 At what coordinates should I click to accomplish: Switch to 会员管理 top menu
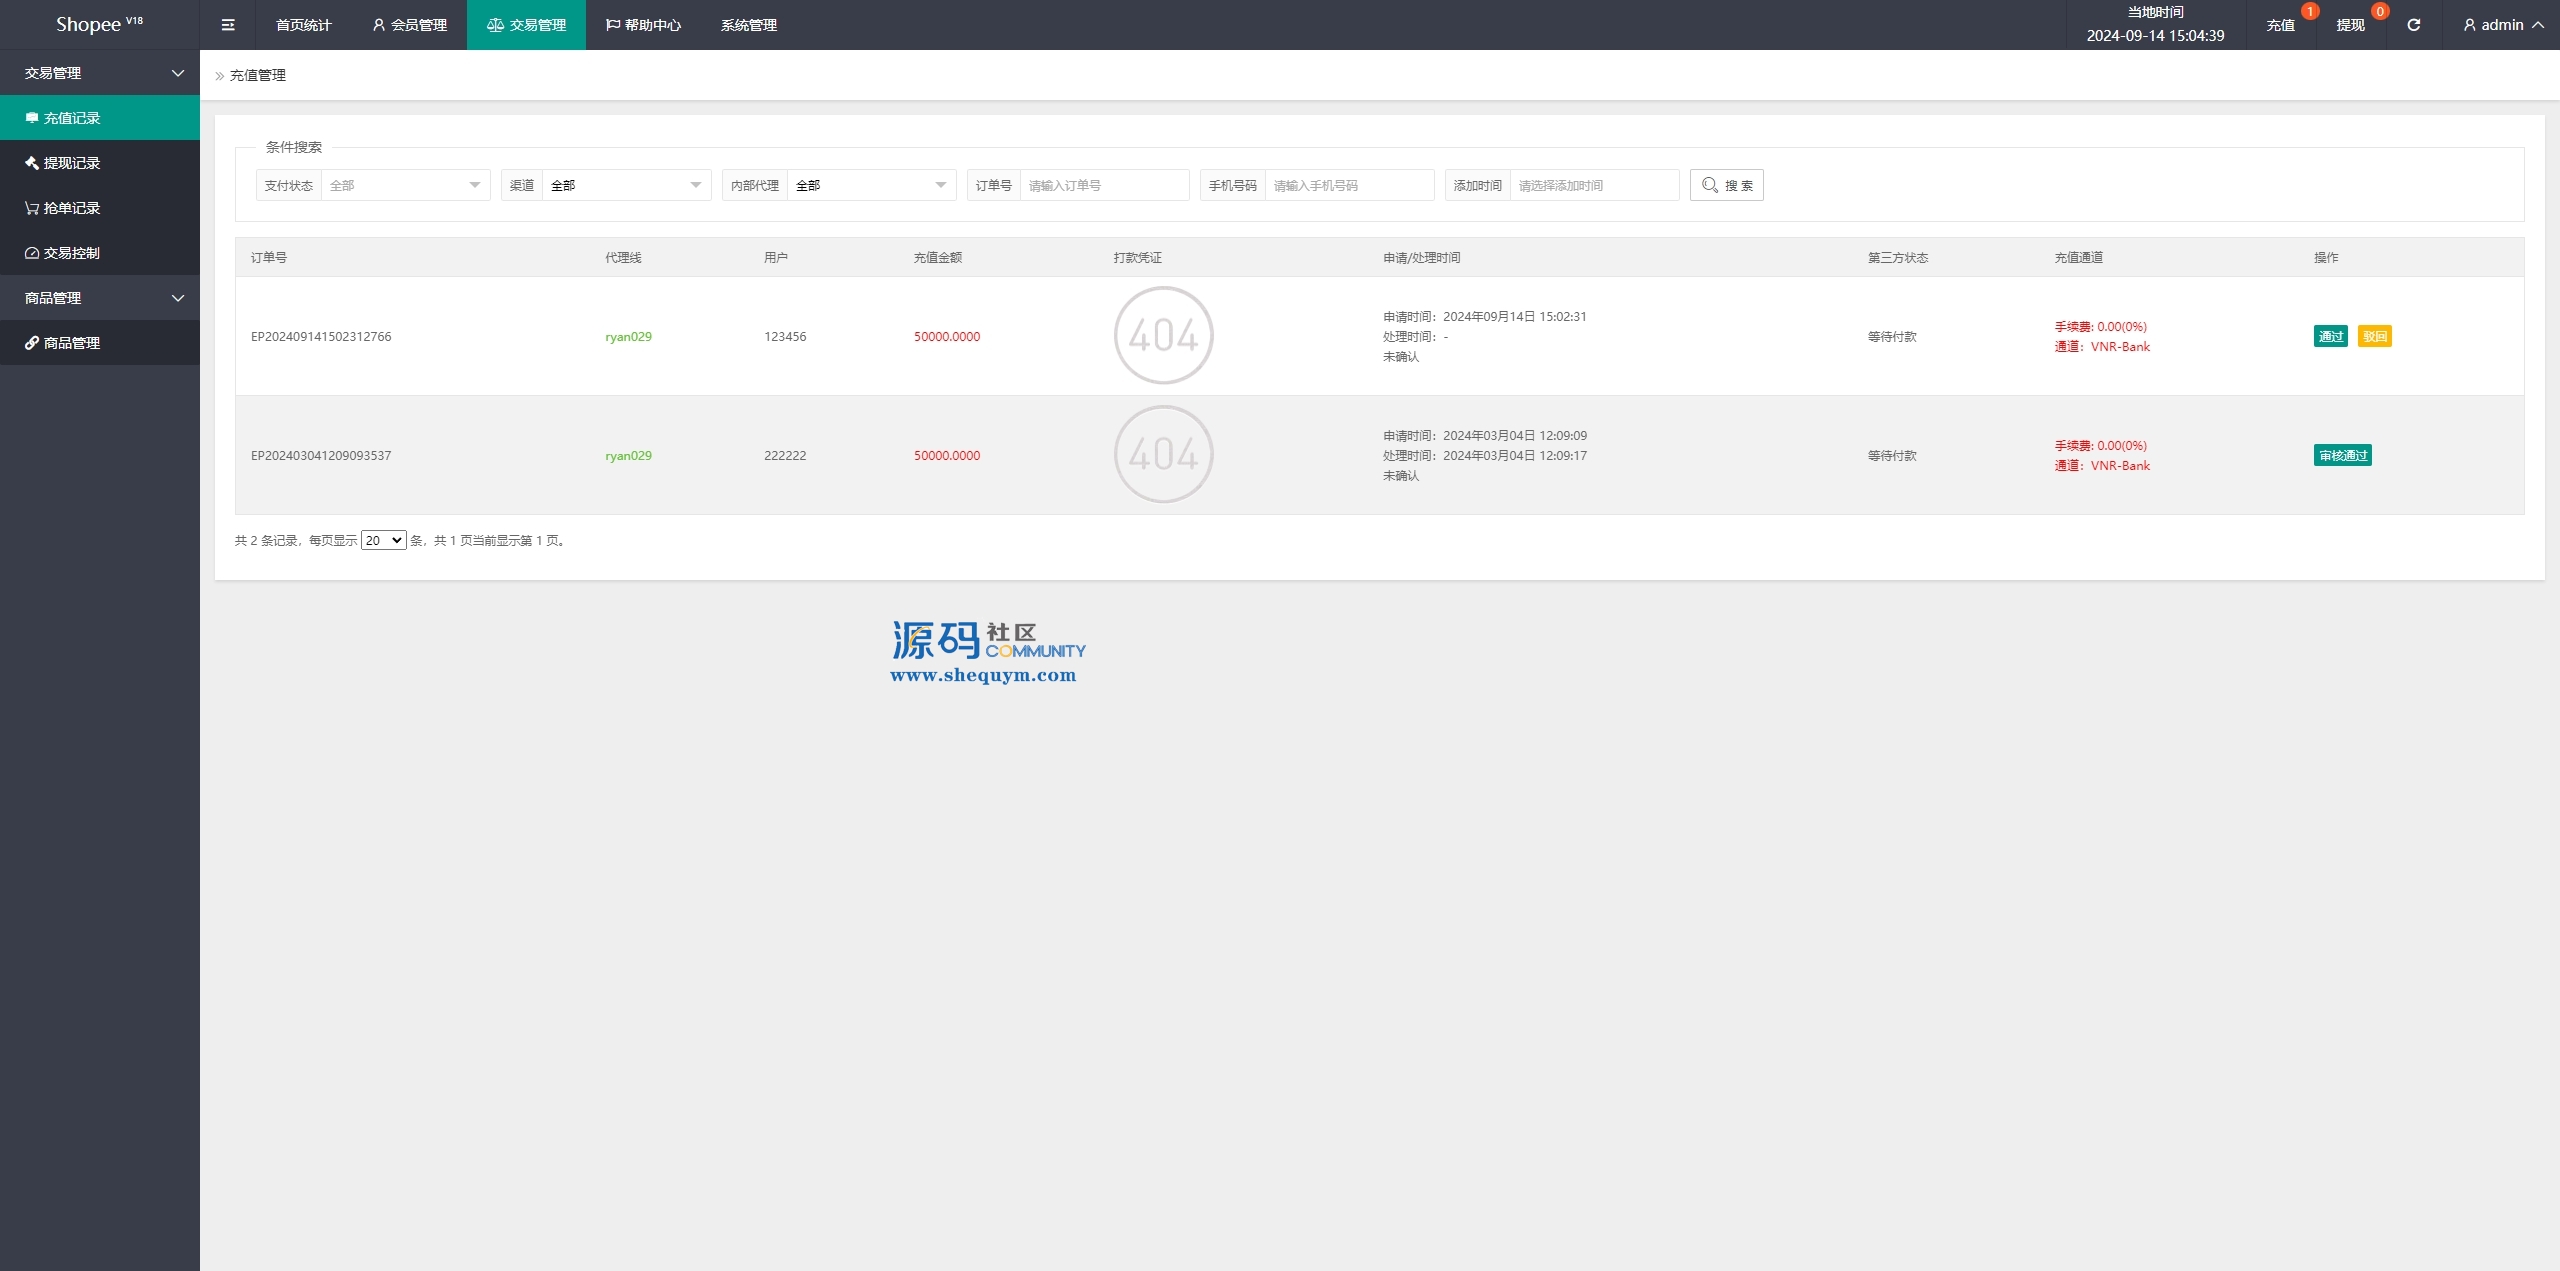pos(409,25)
